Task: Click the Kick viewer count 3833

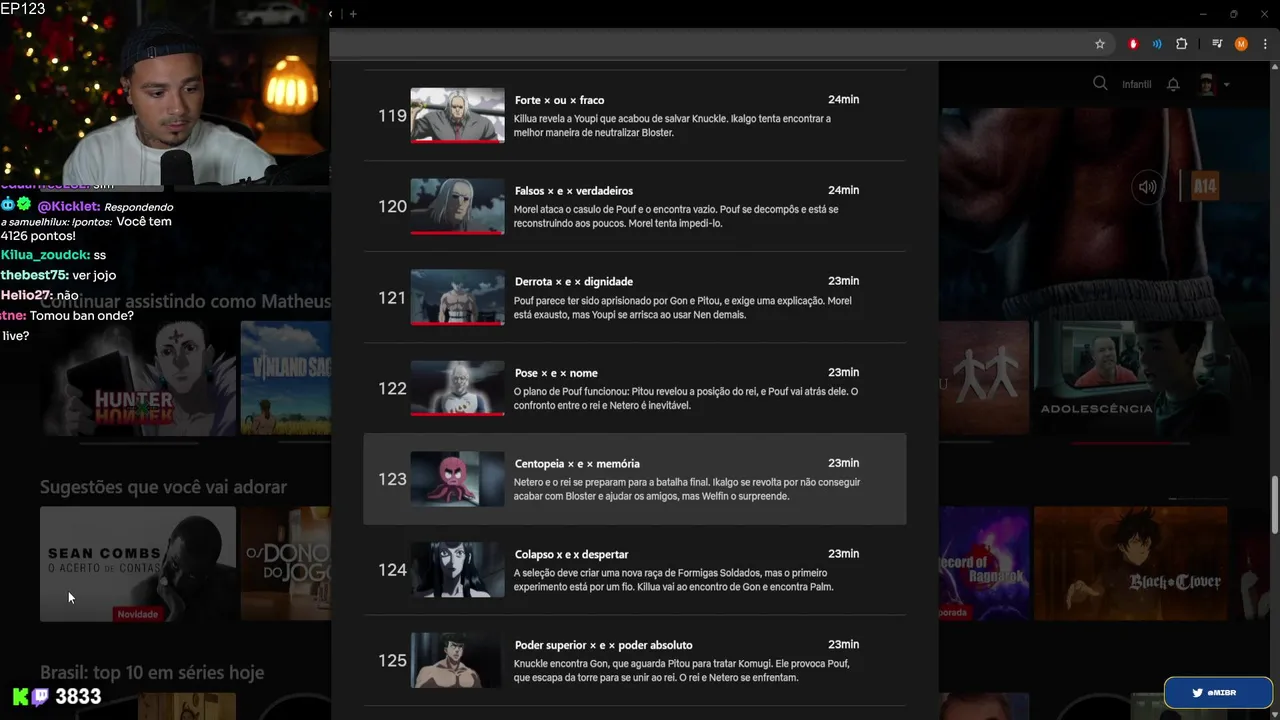Action: pos(78,697)
